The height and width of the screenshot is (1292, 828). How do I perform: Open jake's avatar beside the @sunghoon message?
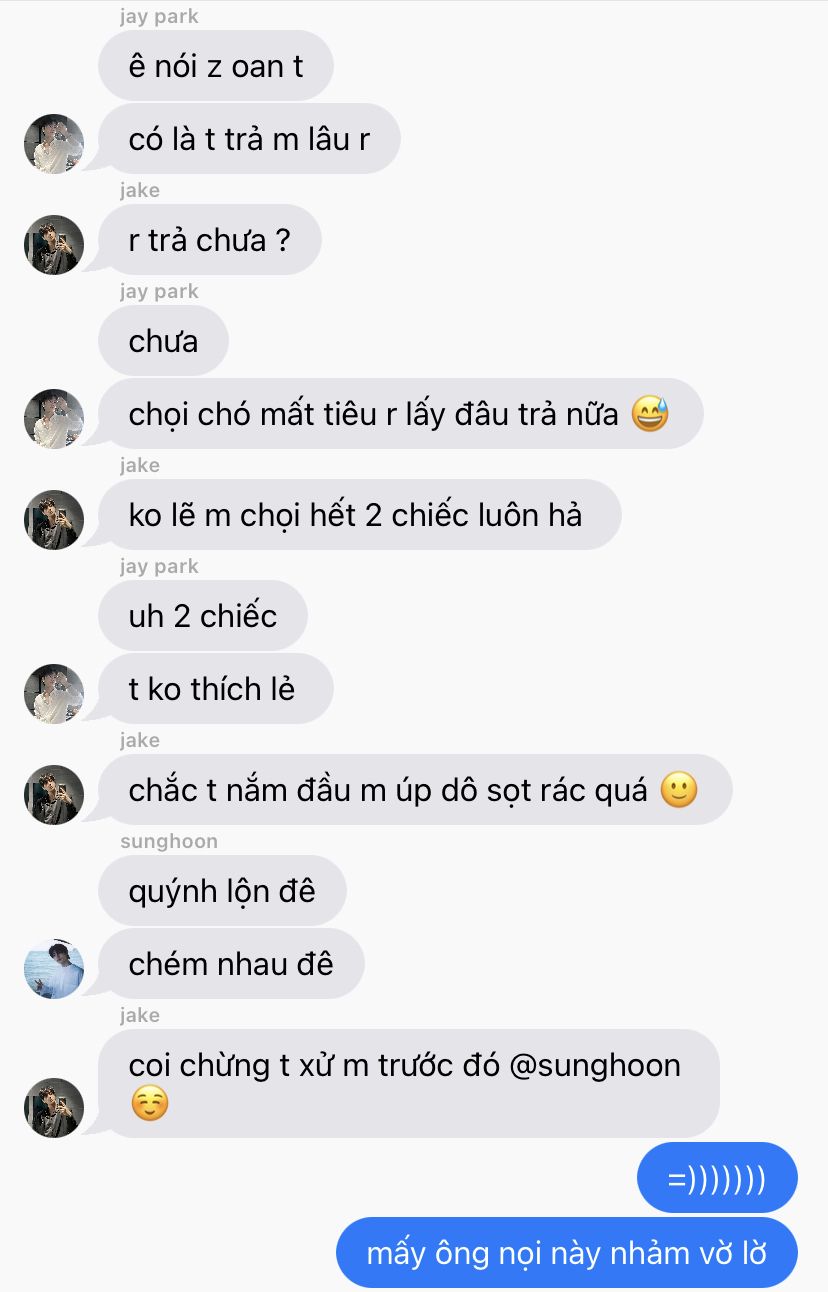point(54,1108)
